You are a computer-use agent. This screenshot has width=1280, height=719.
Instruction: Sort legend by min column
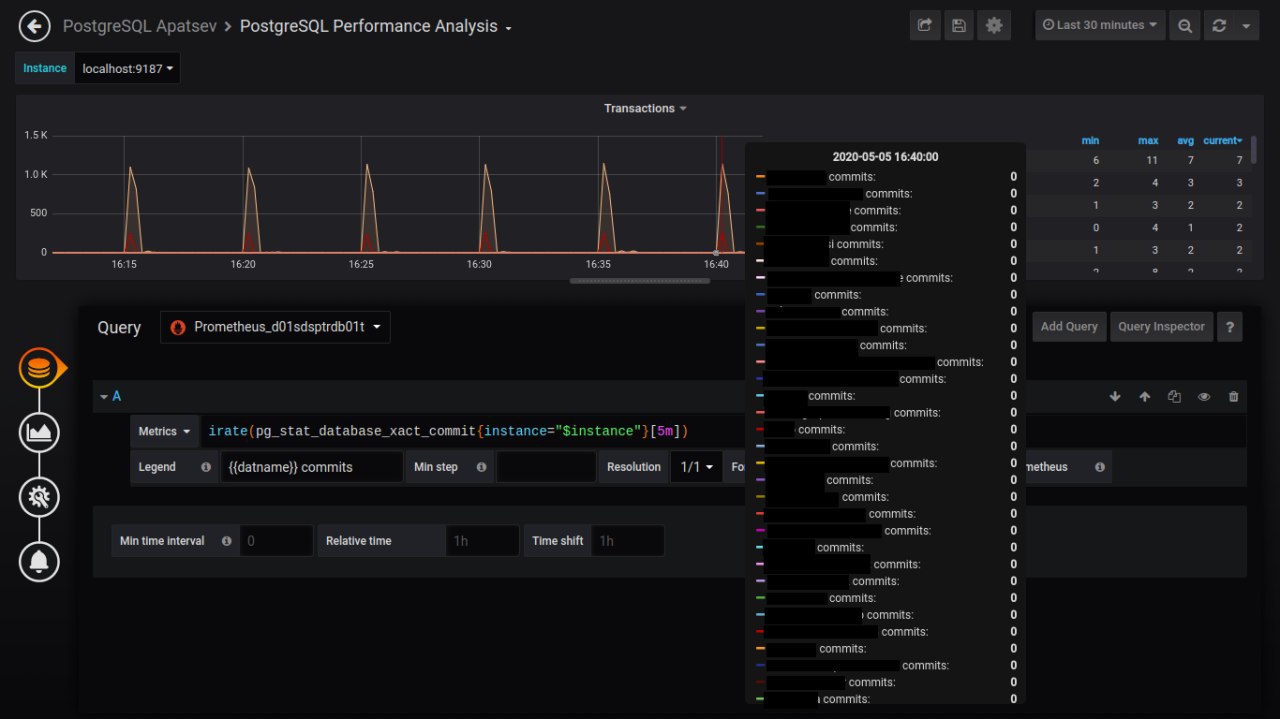click(x=1090, y=141)
